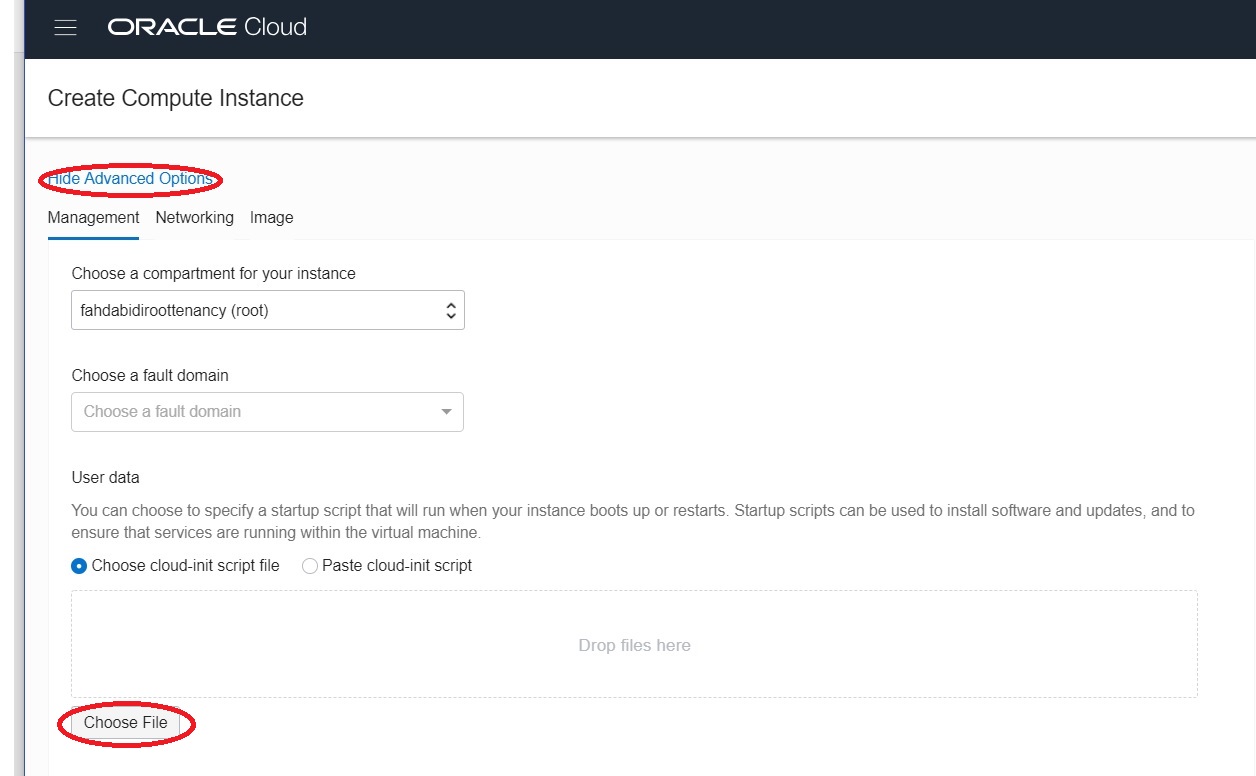
Task: Open the Networking tab
Action: tap(194, 218)
